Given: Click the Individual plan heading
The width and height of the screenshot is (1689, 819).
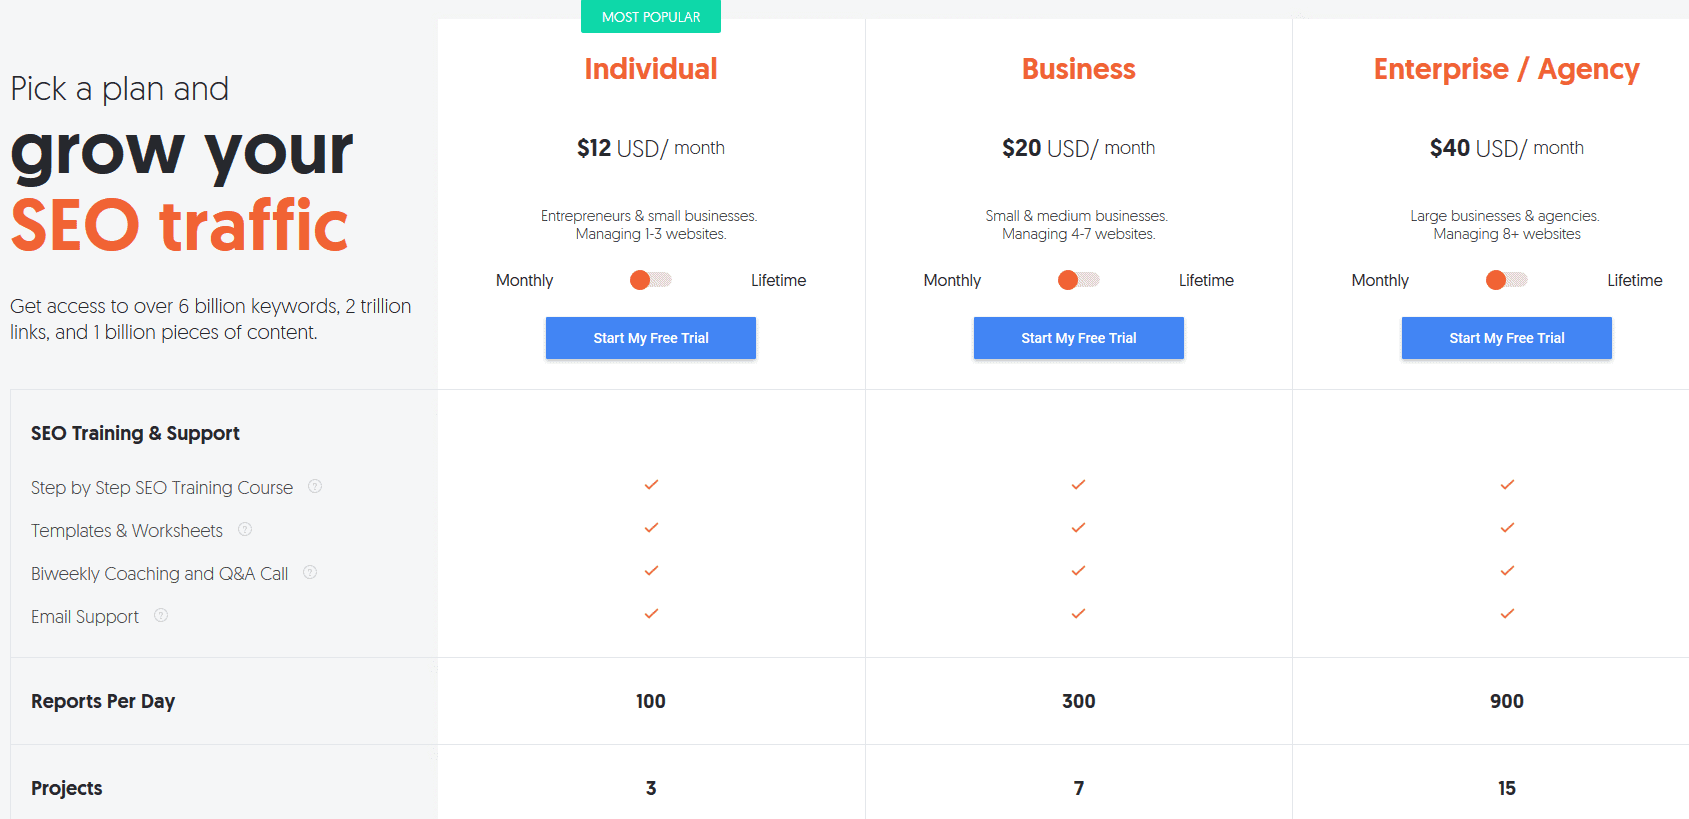Looking at the screenshot, I should (651, 69).
